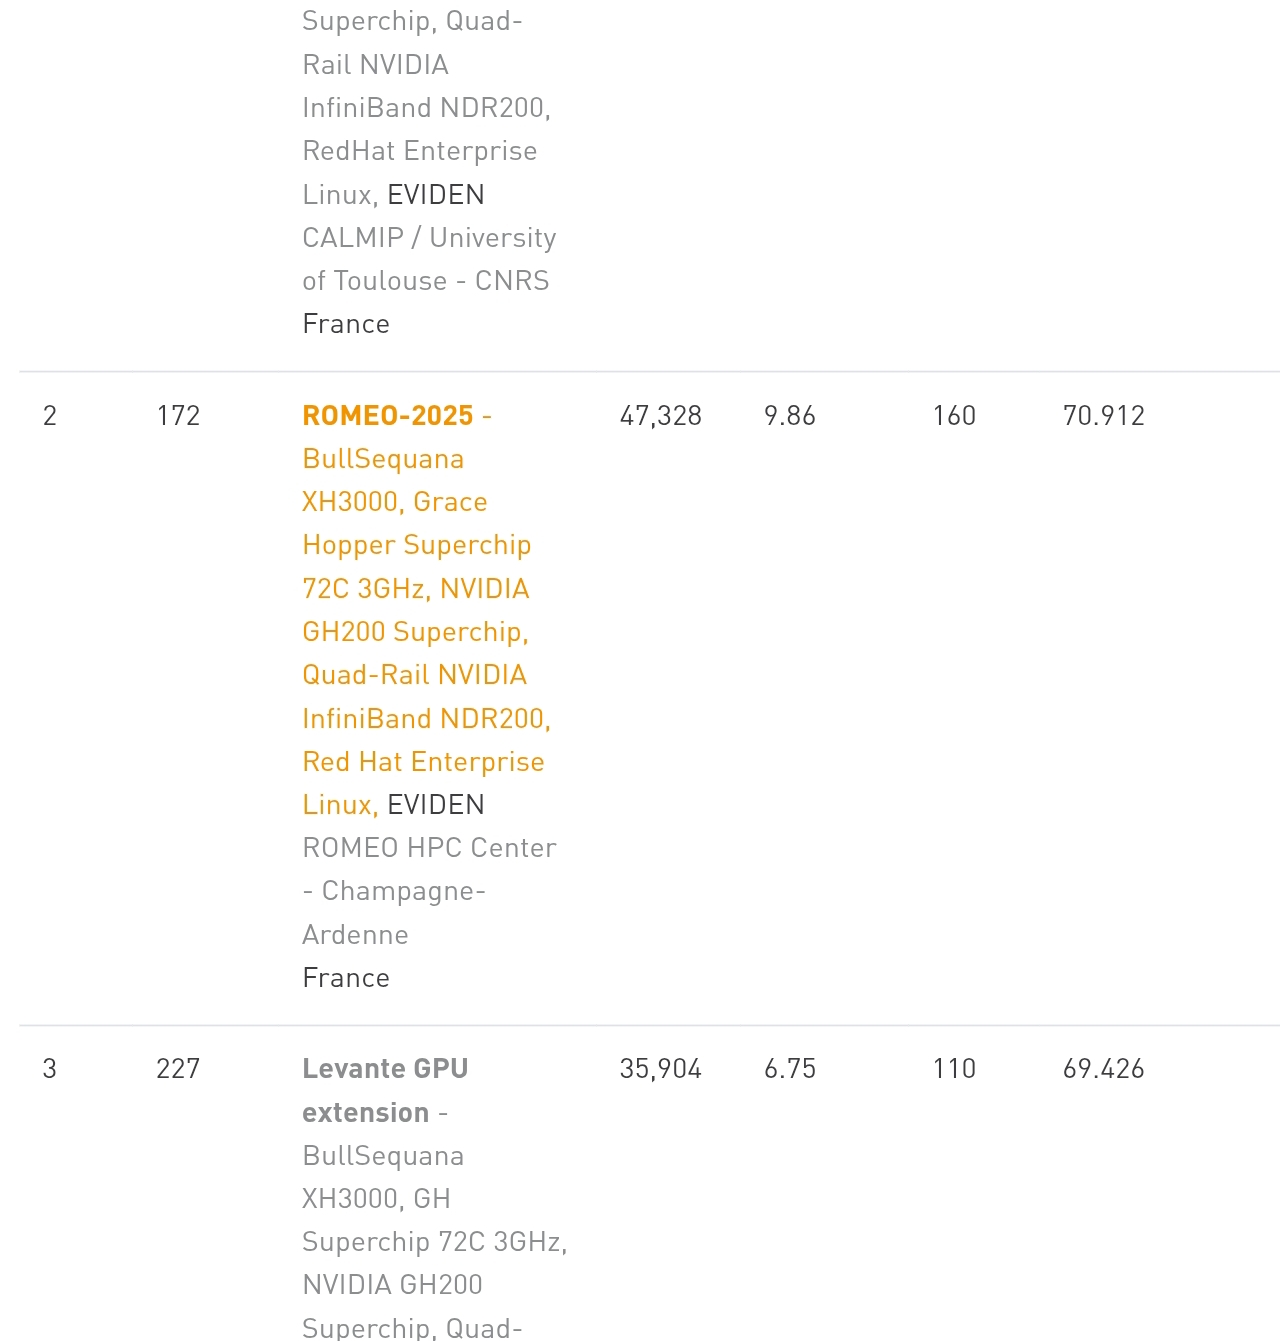1280x1341 pixels.
Task: Open the ROMEO-2025 system link
Action: point(387,416)
